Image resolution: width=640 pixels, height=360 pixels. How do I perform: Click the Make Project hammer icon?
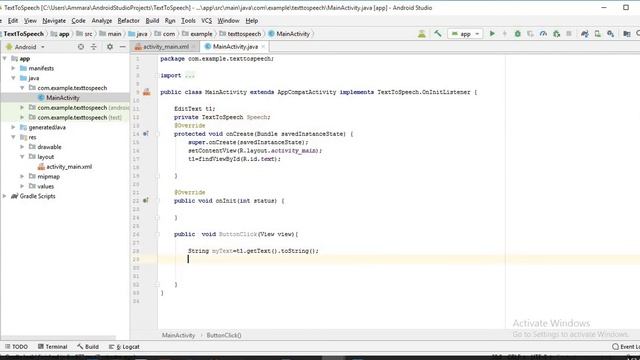click(x=438, y=34)
